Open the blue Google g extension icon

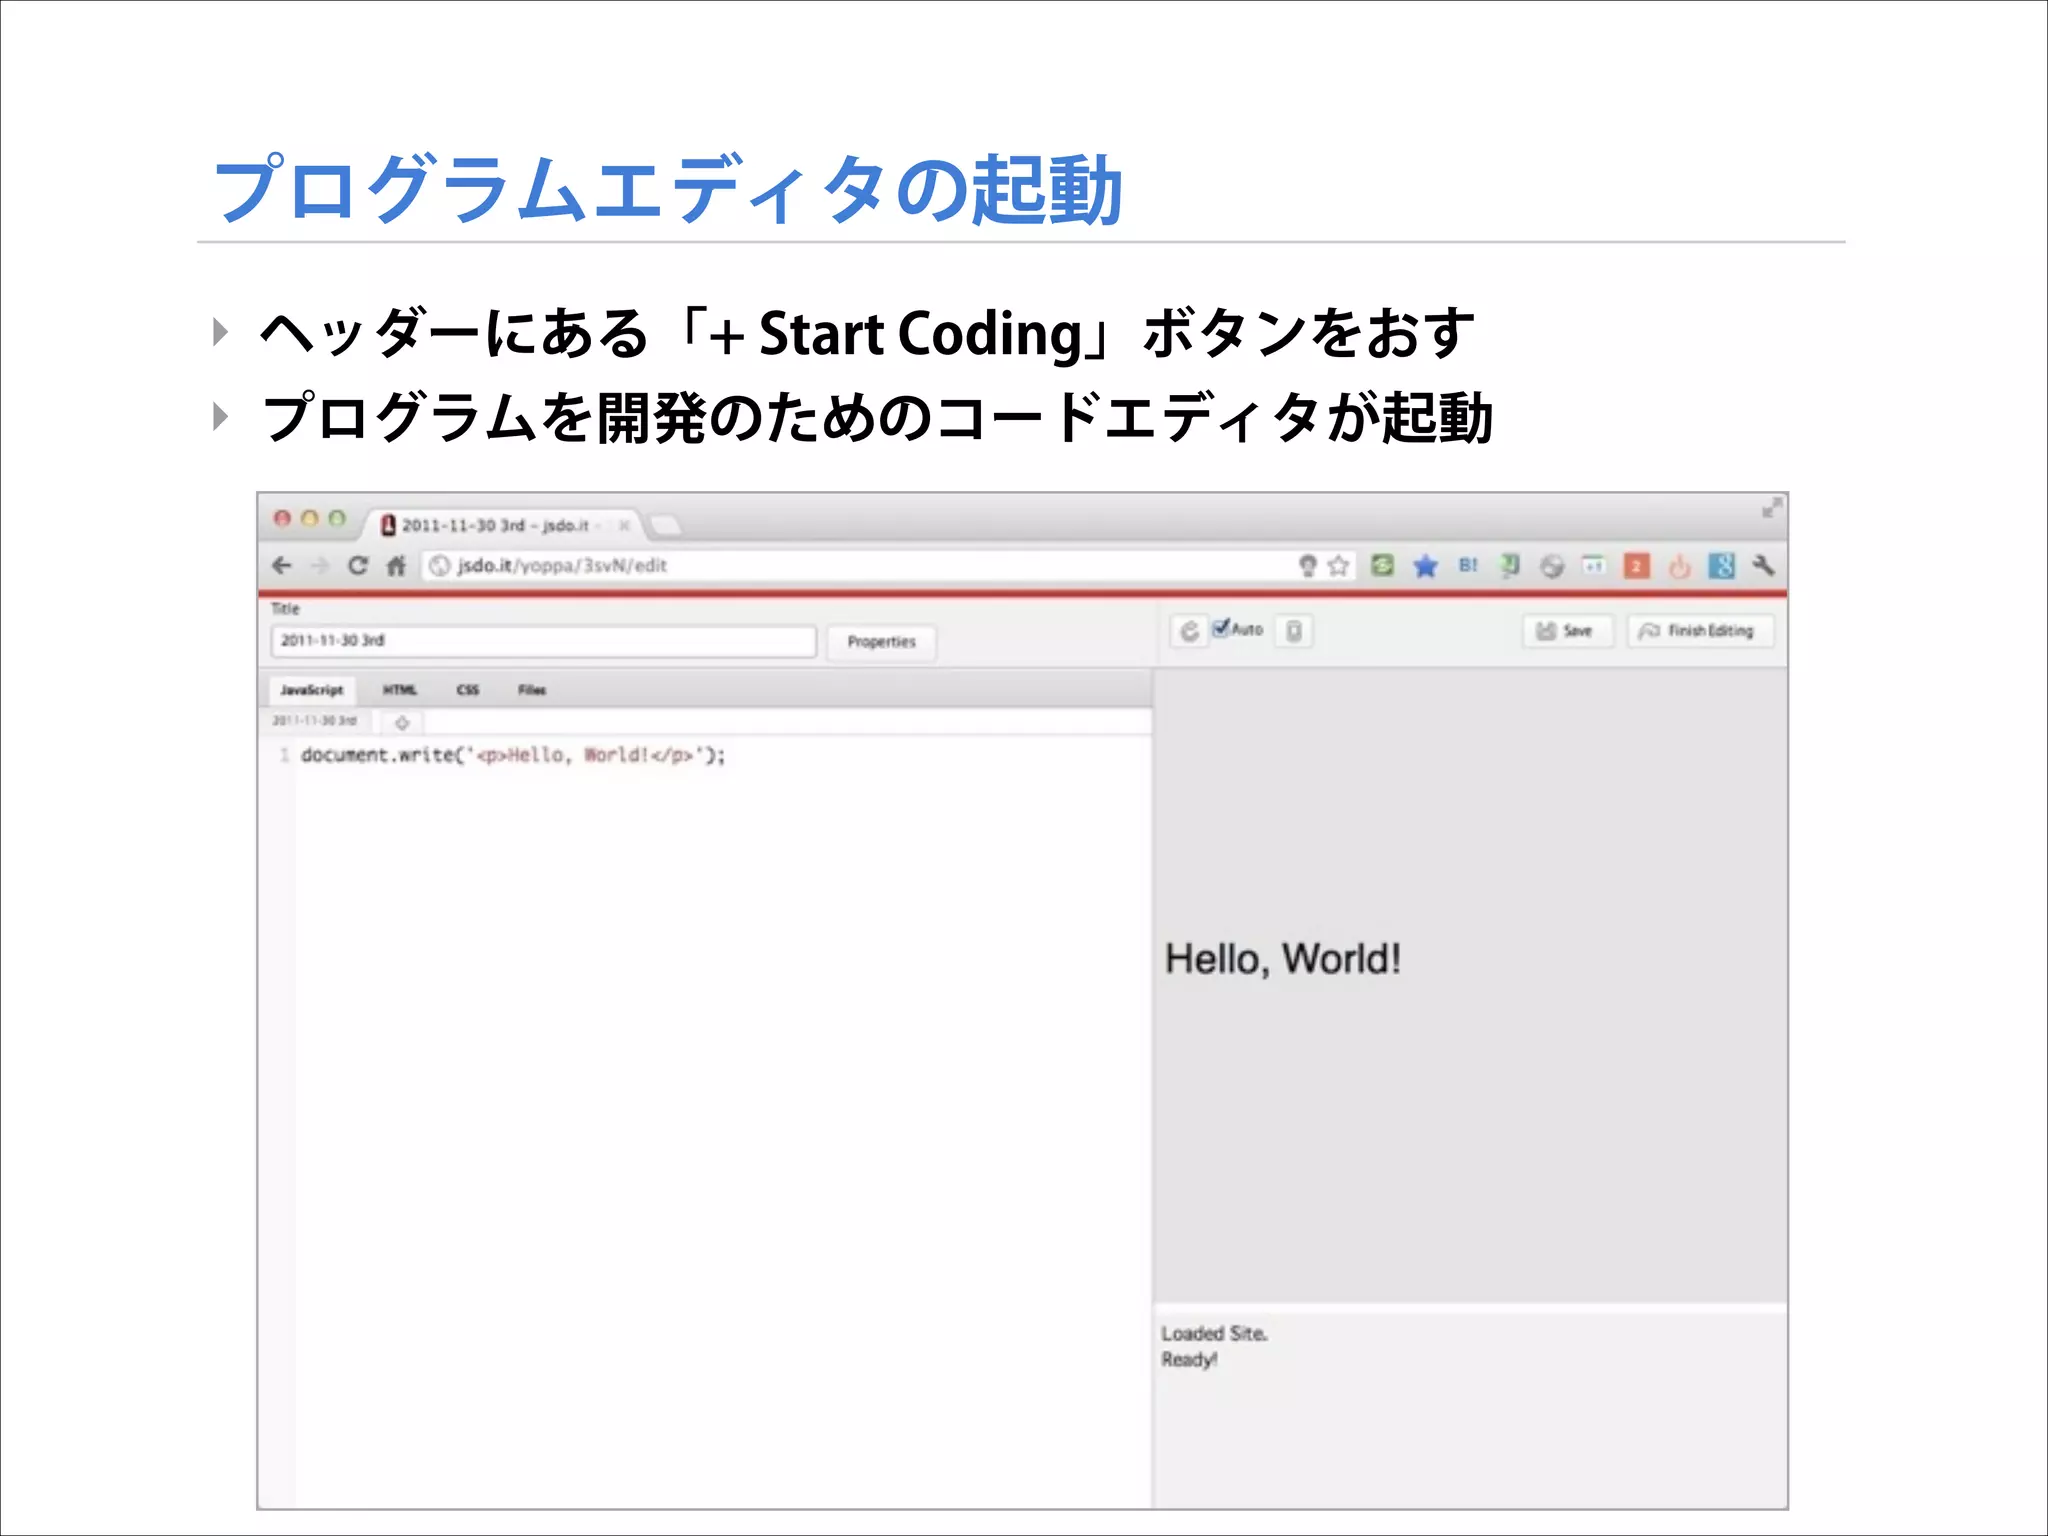tap(1721, 566)
